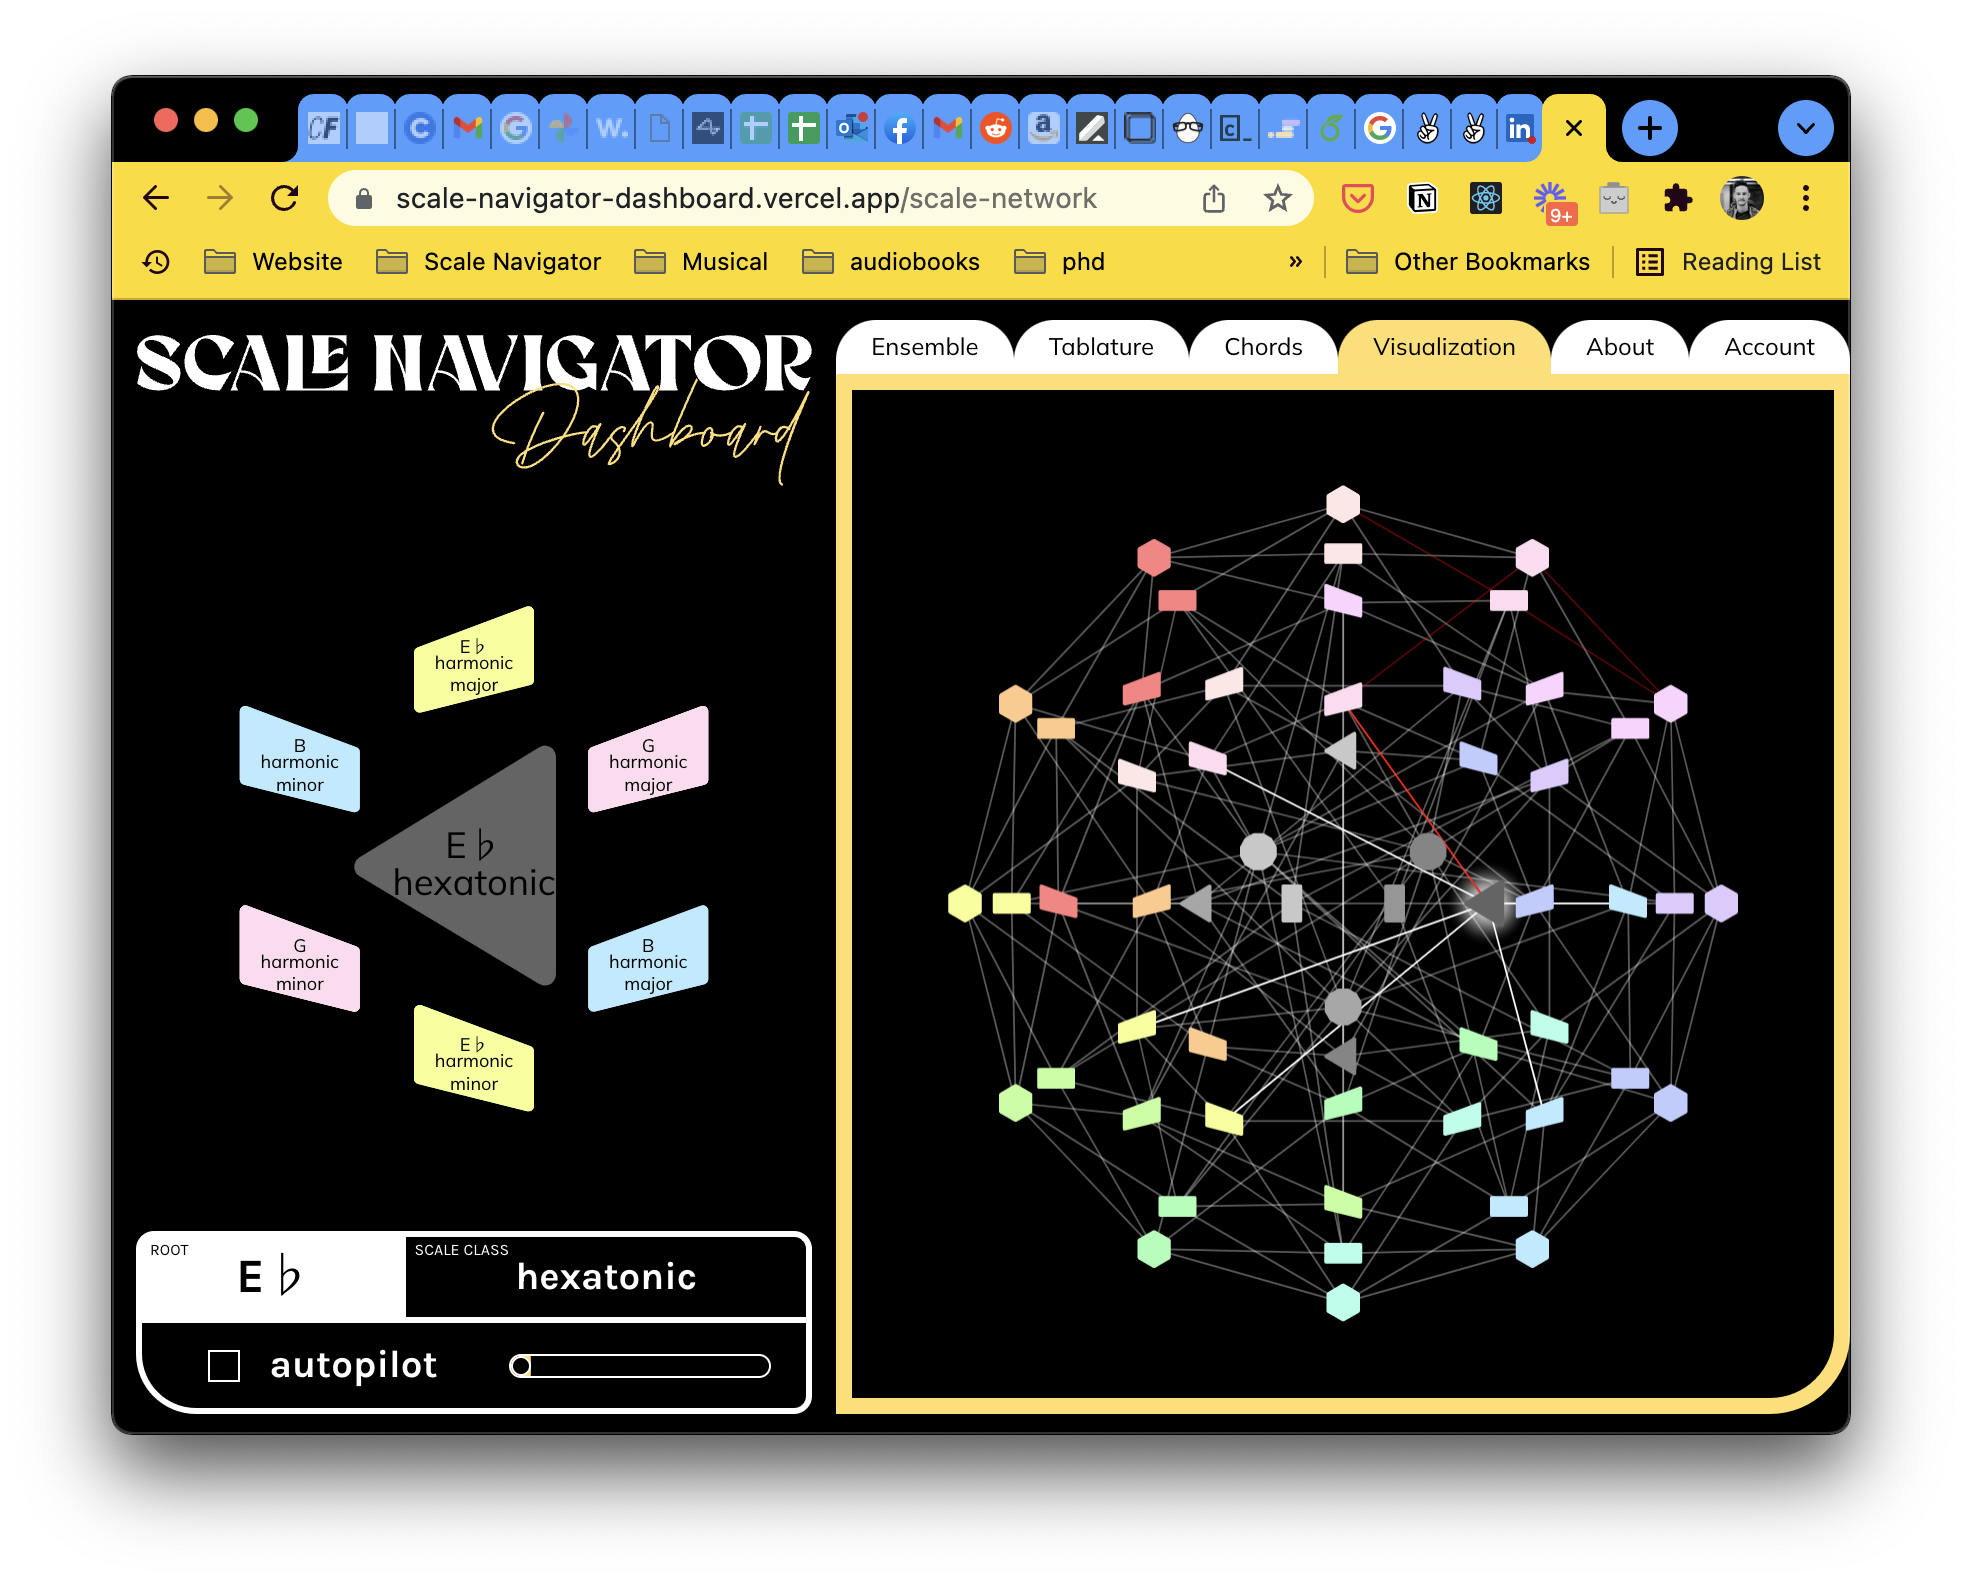The width and height of the screenshot is (1962, 1582).
Task: Click the browser profile avatar
Action: pos(1741,198)
